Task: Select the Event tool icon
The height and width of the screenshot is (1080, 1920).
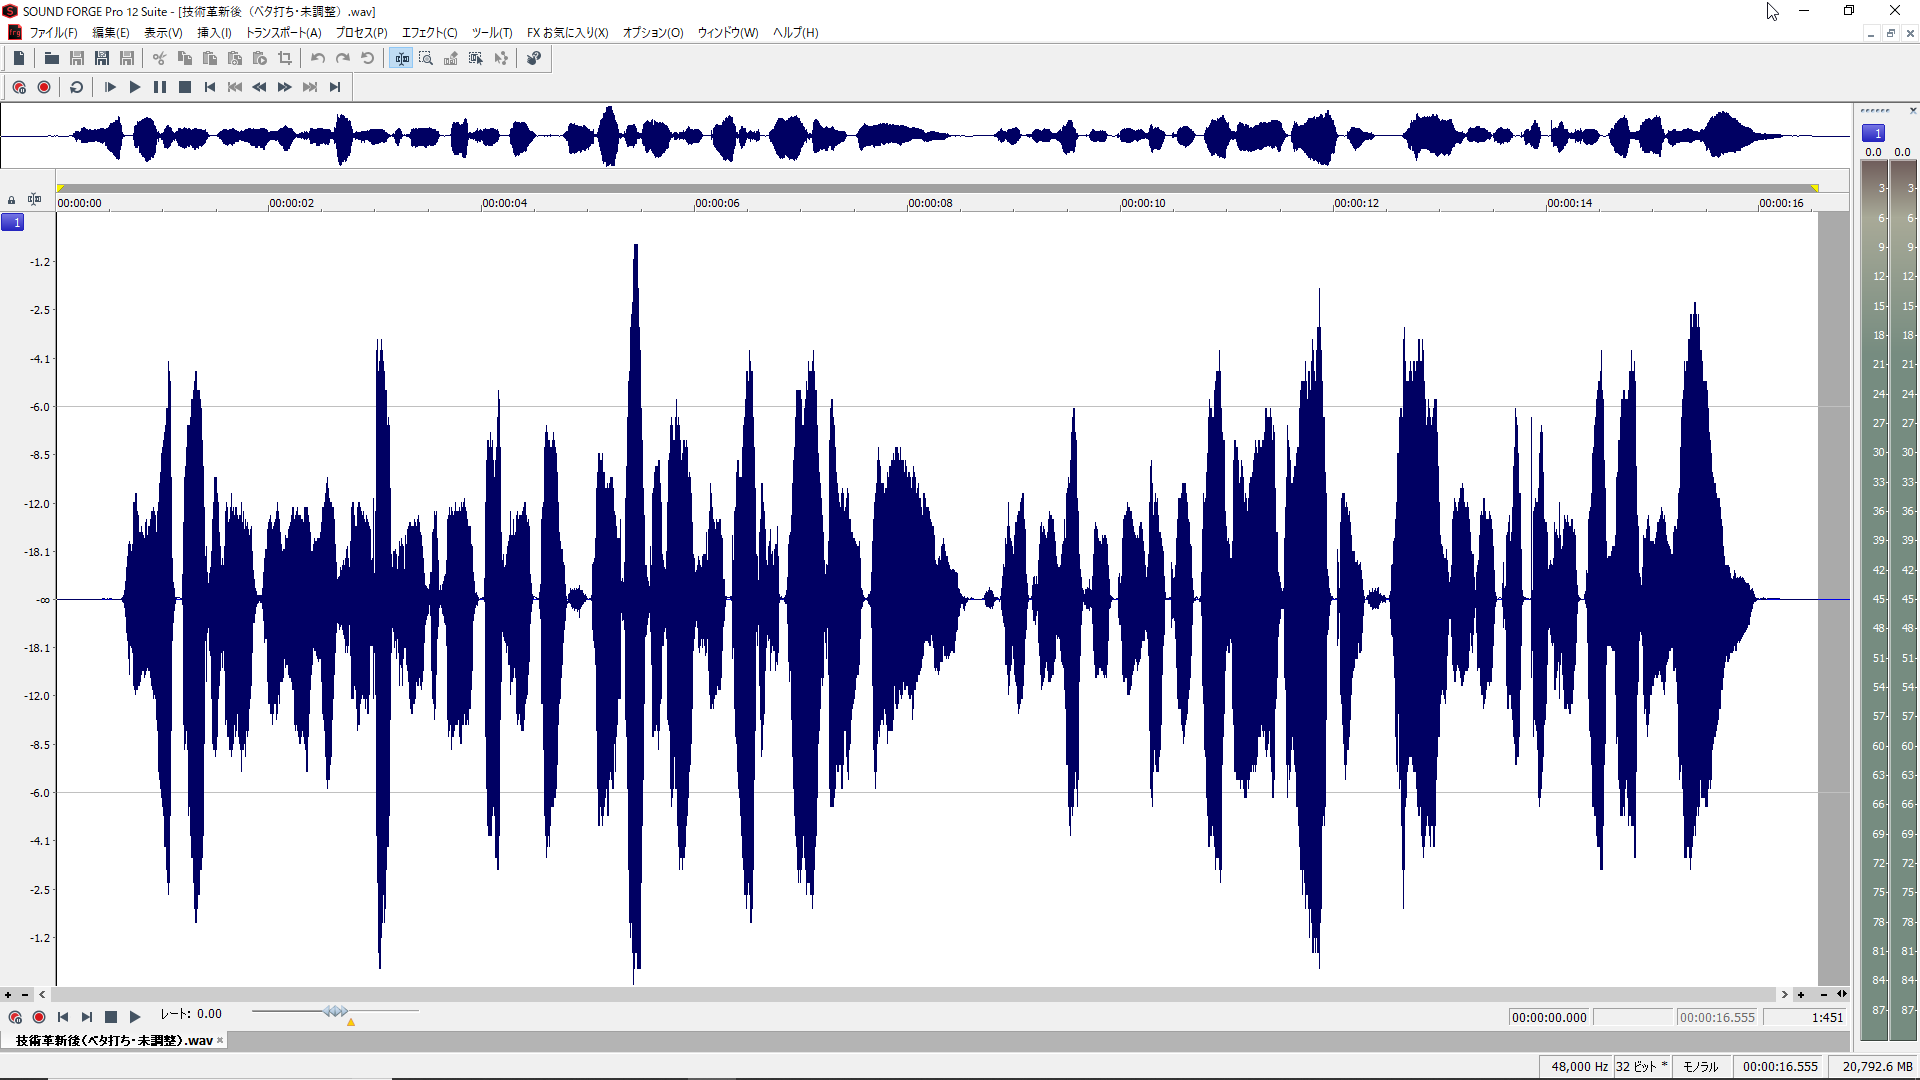Action: point(476,58)
